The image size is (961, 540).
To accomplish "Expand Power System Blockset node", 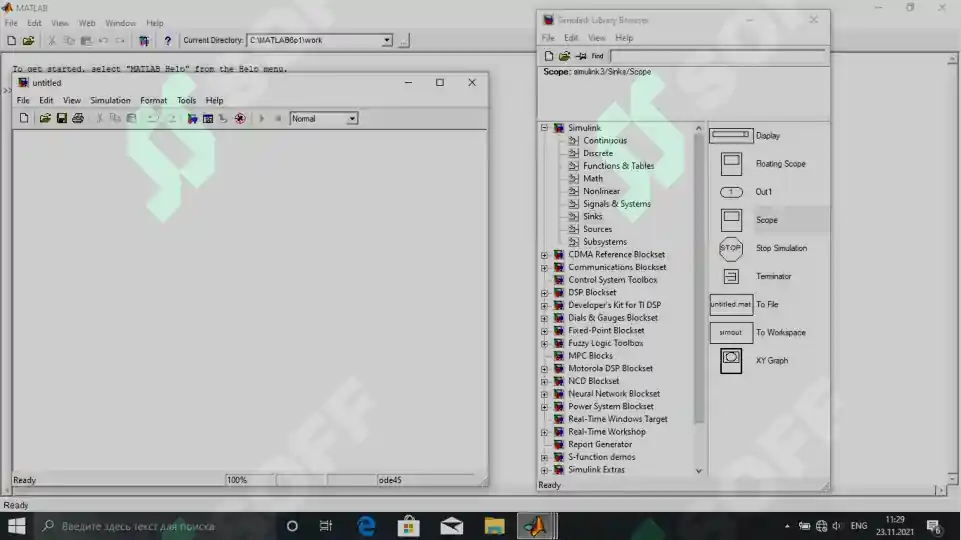I will coord(544,407).
